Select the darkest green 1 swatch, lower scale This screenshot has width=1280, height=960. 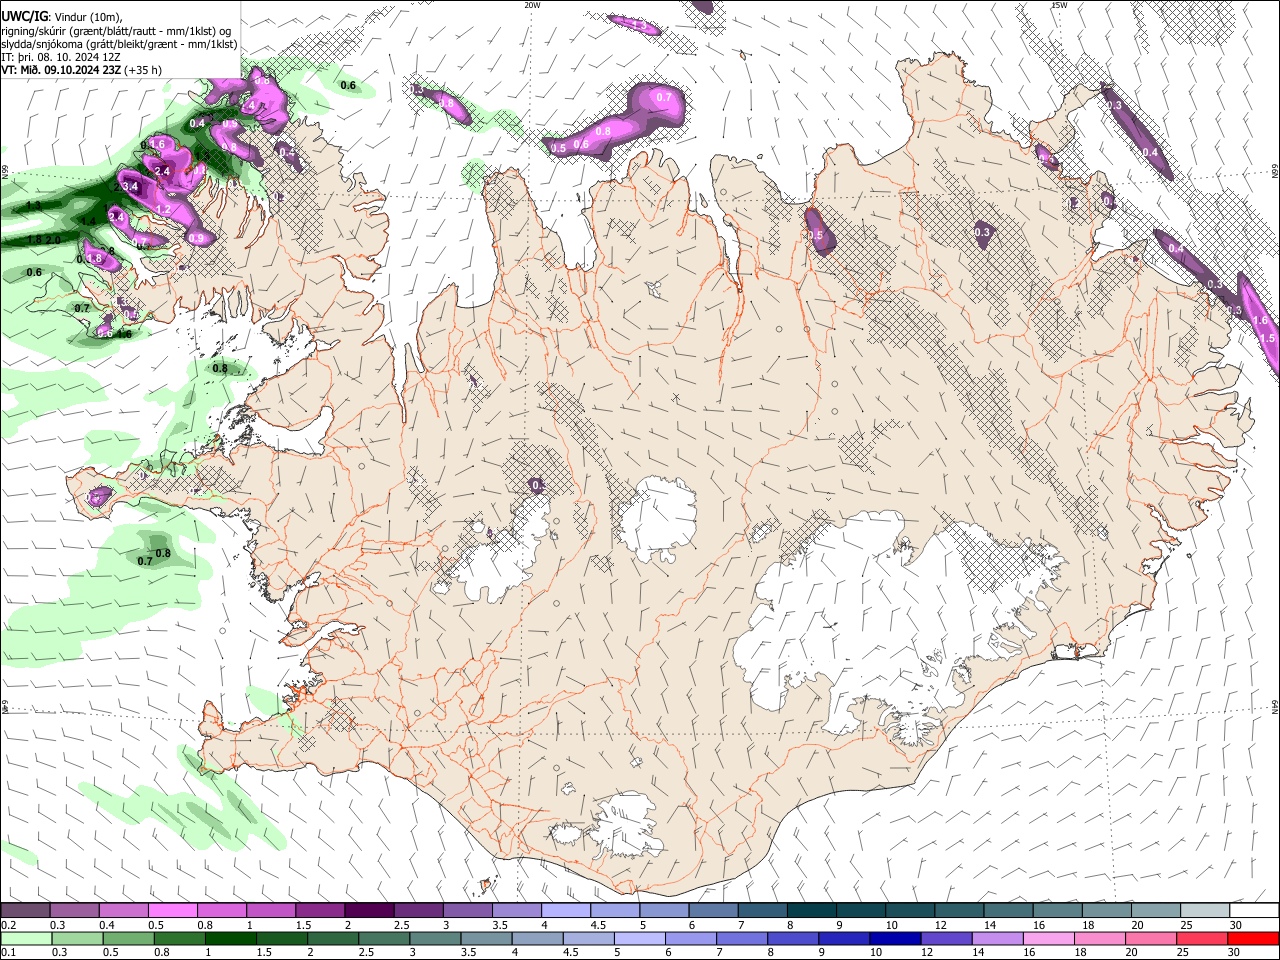pyautogui.click(x=231, y=938)
